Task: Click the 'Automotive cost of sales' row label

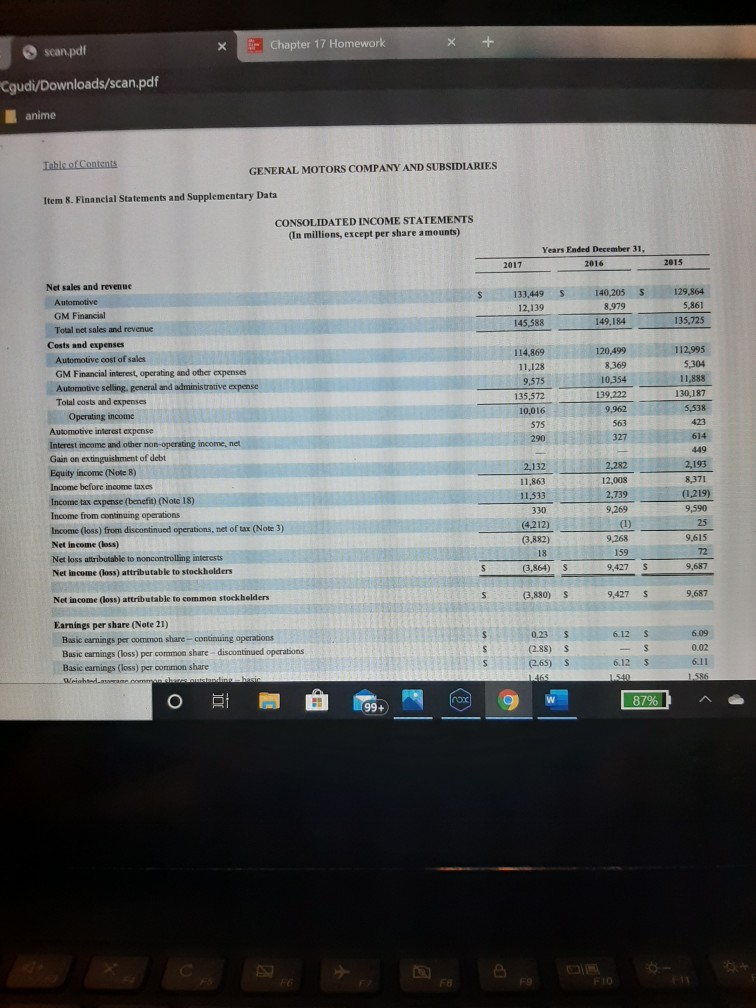Action: coord(100,359)
